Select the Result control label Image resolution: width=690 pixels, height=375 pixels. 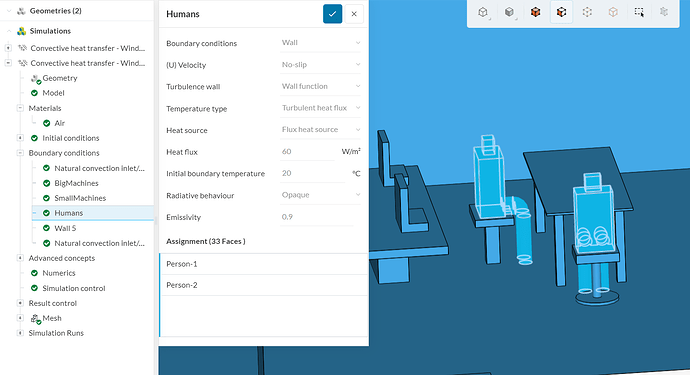point(53,303)
